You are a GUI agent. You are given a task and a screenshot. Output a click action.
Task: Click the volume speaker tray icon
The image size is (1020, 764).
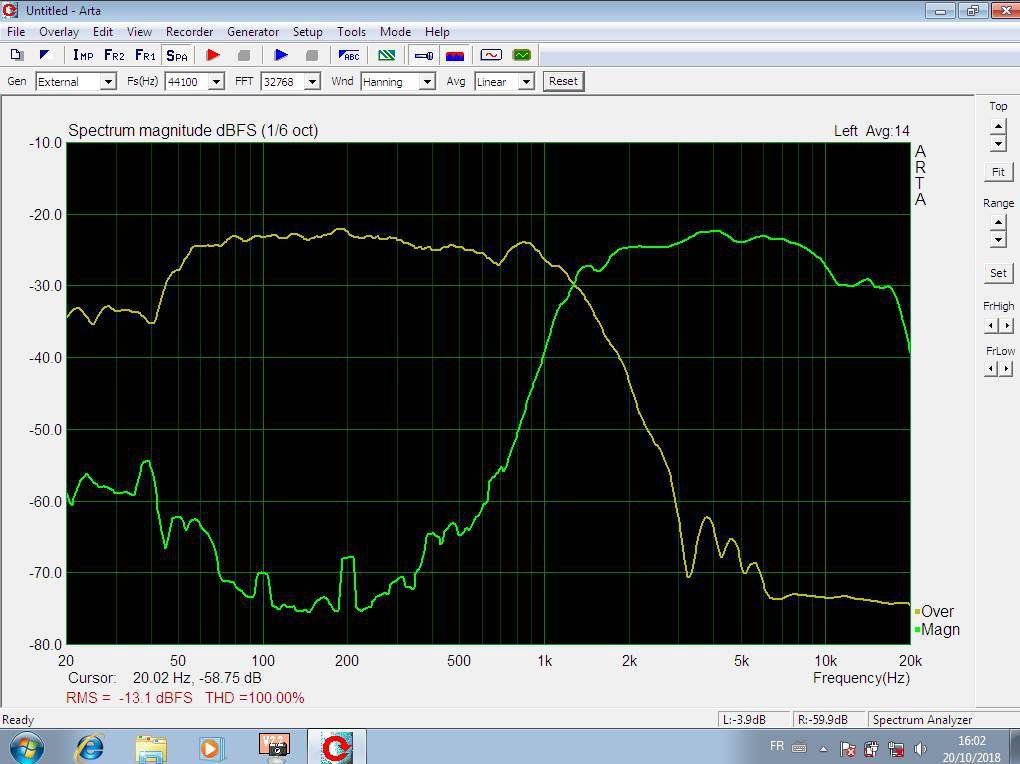(x=920, y=749)
